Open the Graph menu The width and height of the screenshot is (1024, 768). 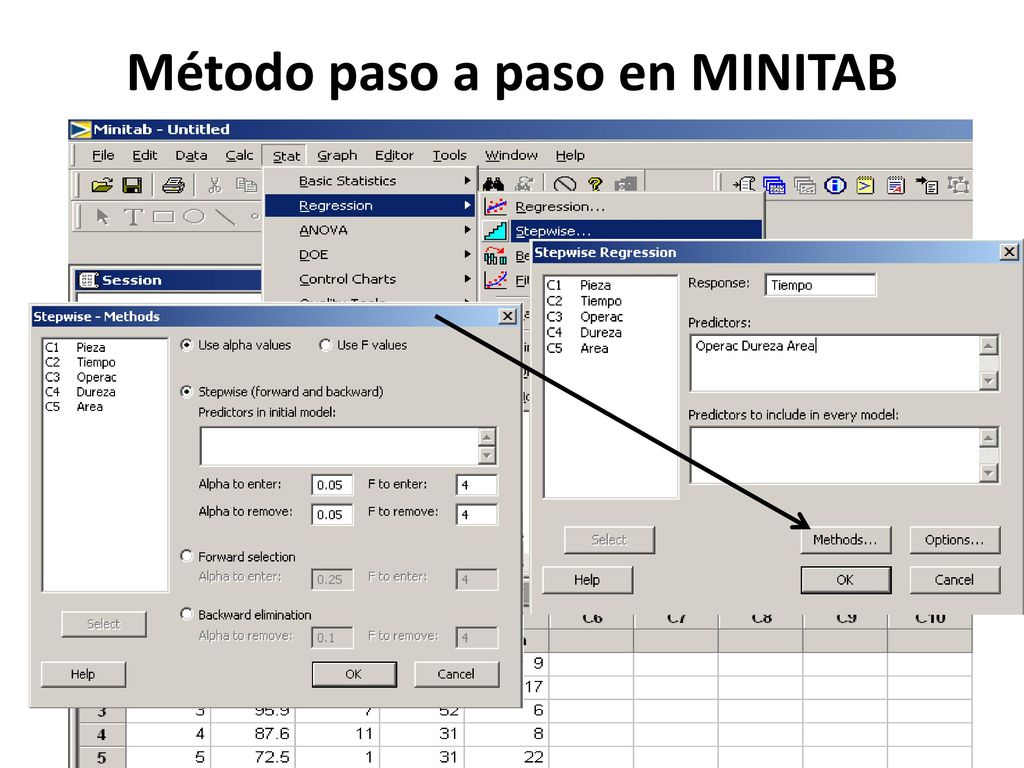coord(337,155)
